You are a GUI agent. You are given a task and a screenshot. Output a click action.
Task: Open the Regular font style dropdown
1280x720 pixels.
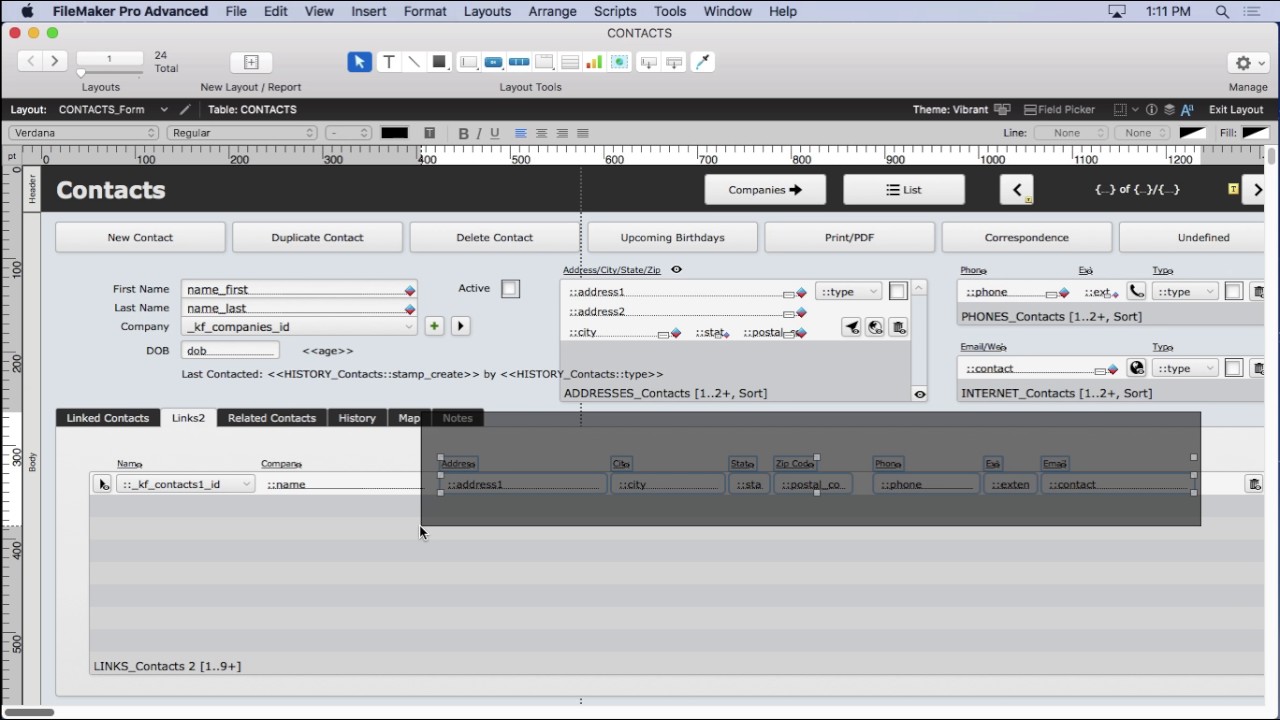pos(243,133)
